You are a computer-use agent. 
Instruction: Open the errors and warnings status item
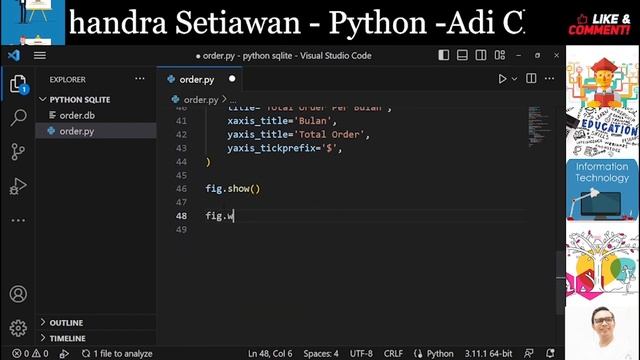coord(30,353)
